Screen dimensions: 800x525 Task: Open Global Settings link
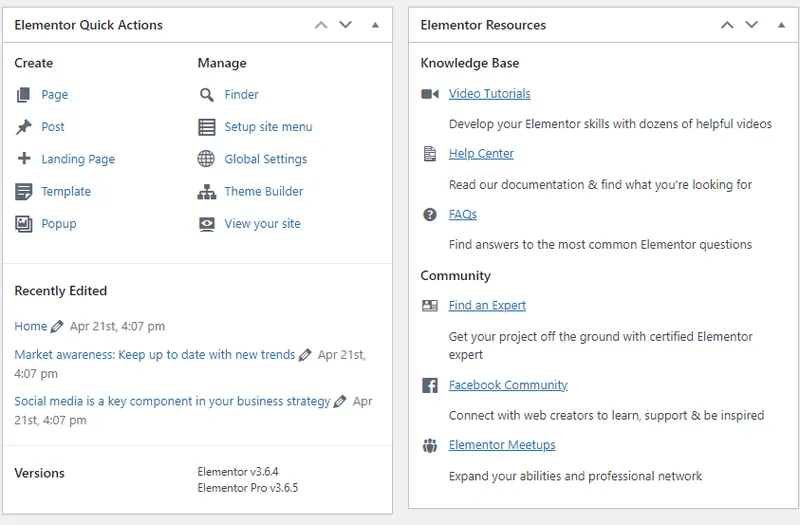pos(266,159)
